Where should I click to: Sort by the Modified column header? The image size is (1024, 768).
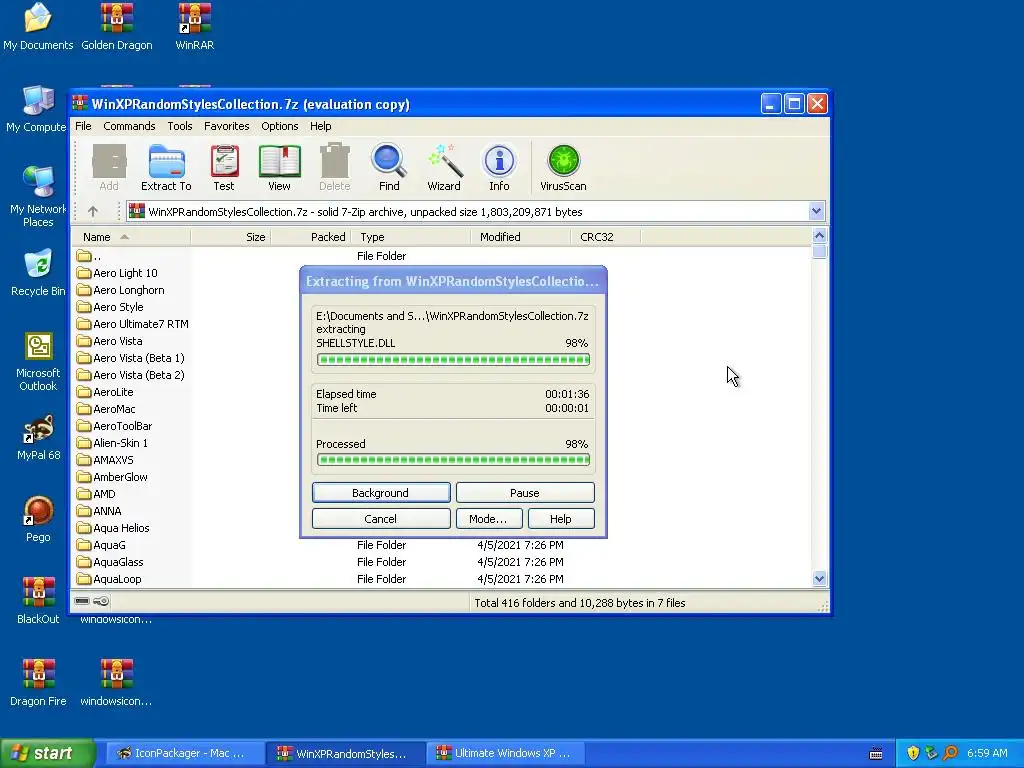tap(520, 237)
